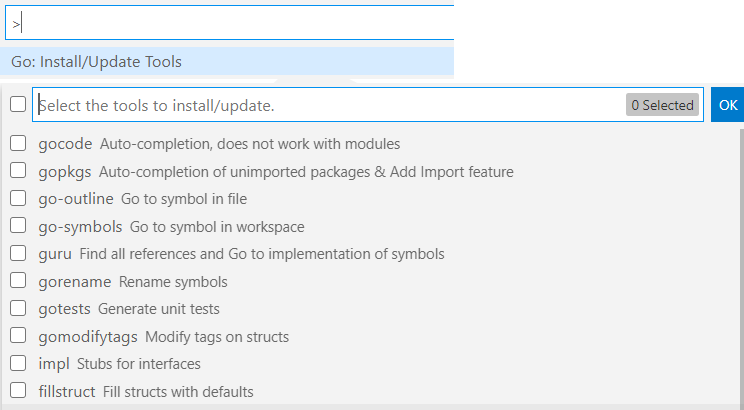Toggle the select-all tools checkbox

pos(18,104)
